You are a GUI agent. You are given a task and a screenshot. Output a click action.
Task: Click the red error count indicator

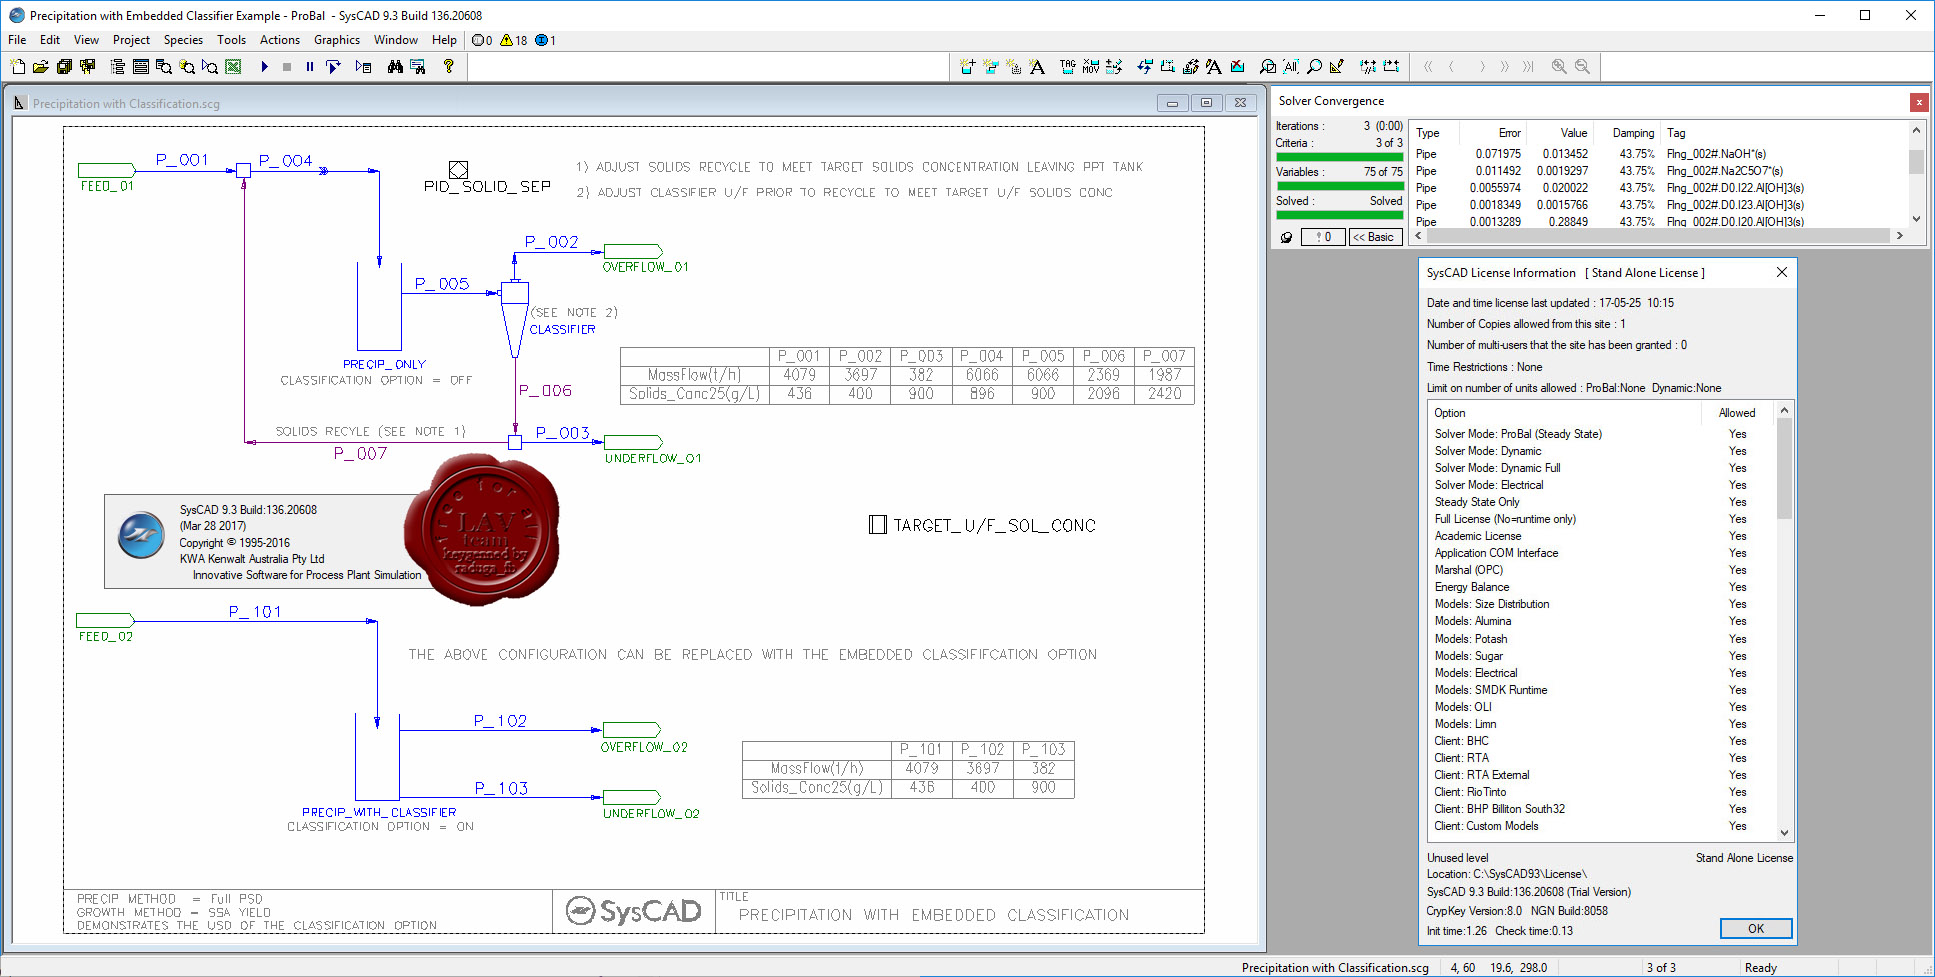[482, 41]
